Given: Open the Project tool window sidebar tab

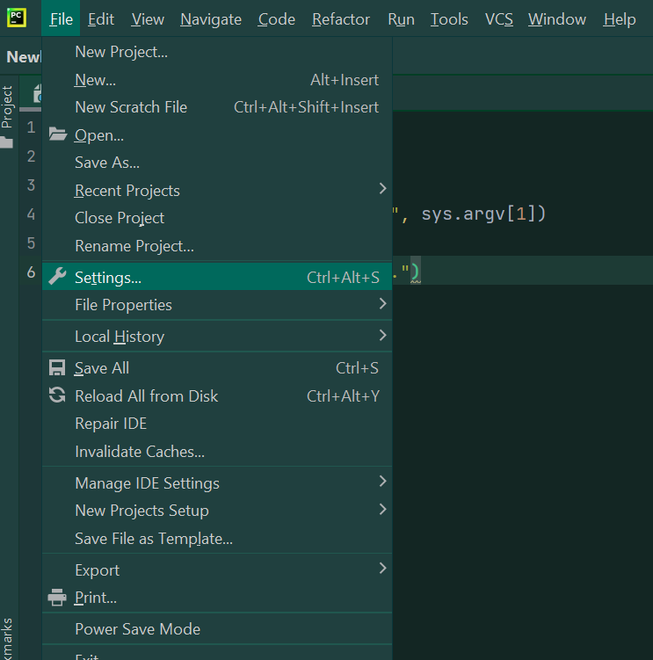Looking at the screenshot, I should point(8,107).
